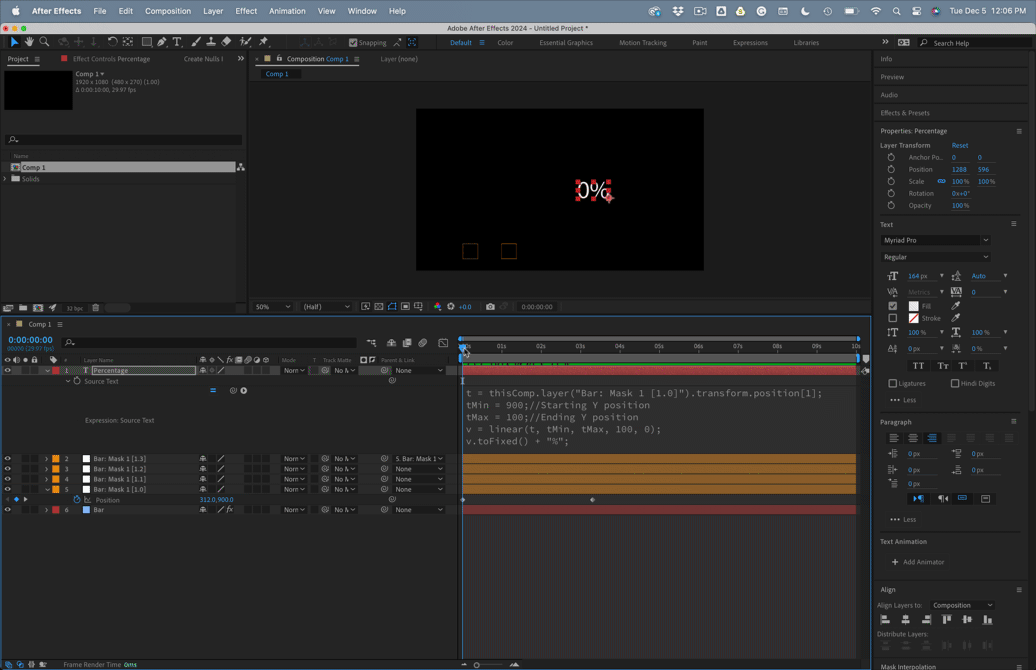Image resolution: width=1036 pixels, height=670 pixels.
Task: Click the expression language menu play icon
Action: click(244, 391)
